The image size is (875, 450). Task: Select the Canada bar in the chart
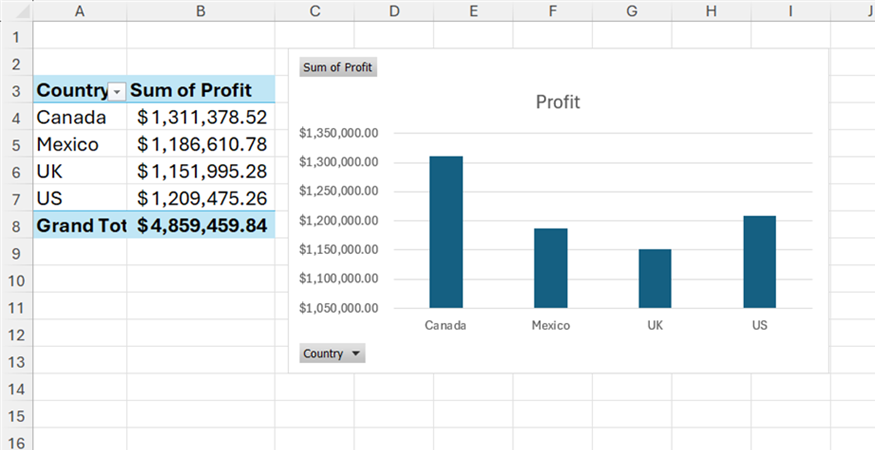pyautogui.click(x=446, y=232)
